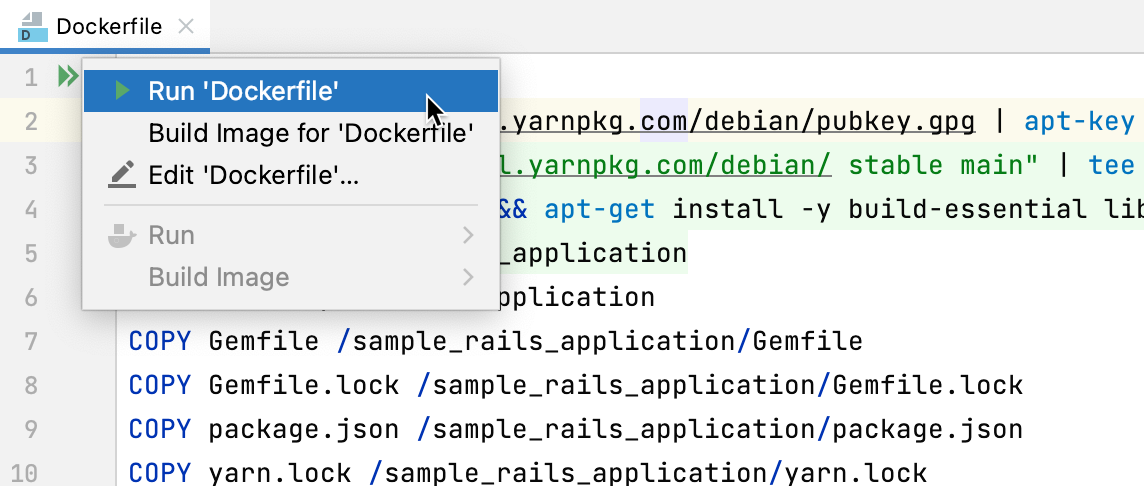Image resolution: width=1144 pixels, height=486 pixels.
Task: Click line number 7 in the gutter
Action: (29, 342)
